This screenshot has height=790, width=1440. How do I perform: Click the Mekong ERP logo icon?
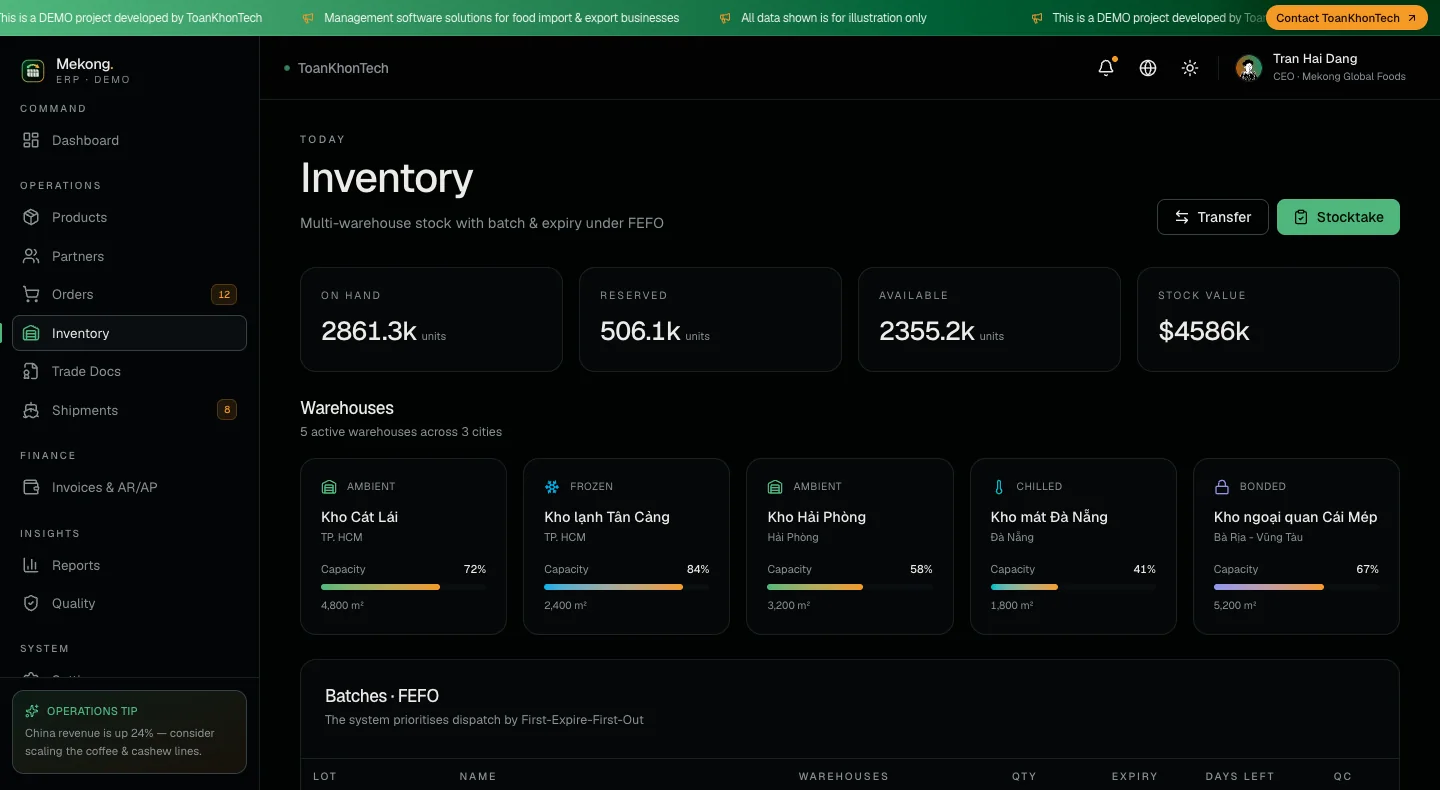(x=33, y=70)
